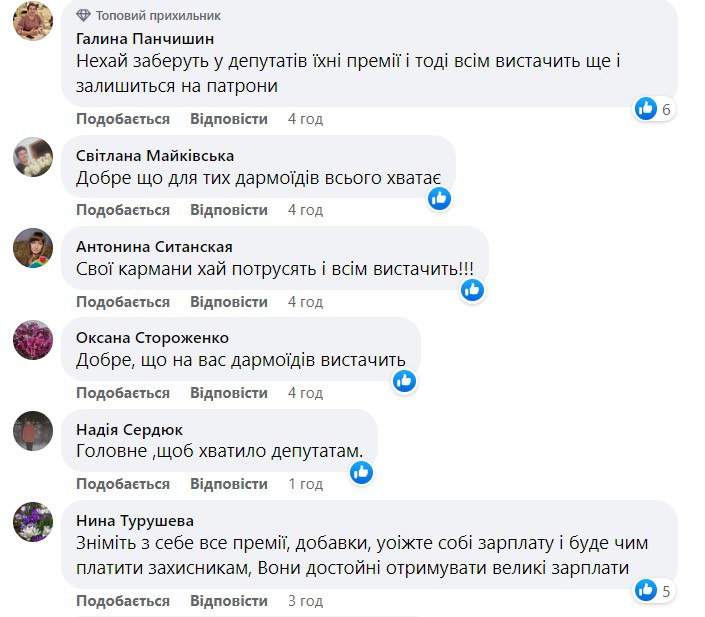This screenshot has height=617, width=705.
Task: Open Надія Сердюк's profile name link
Action: [x=129, y=429]
